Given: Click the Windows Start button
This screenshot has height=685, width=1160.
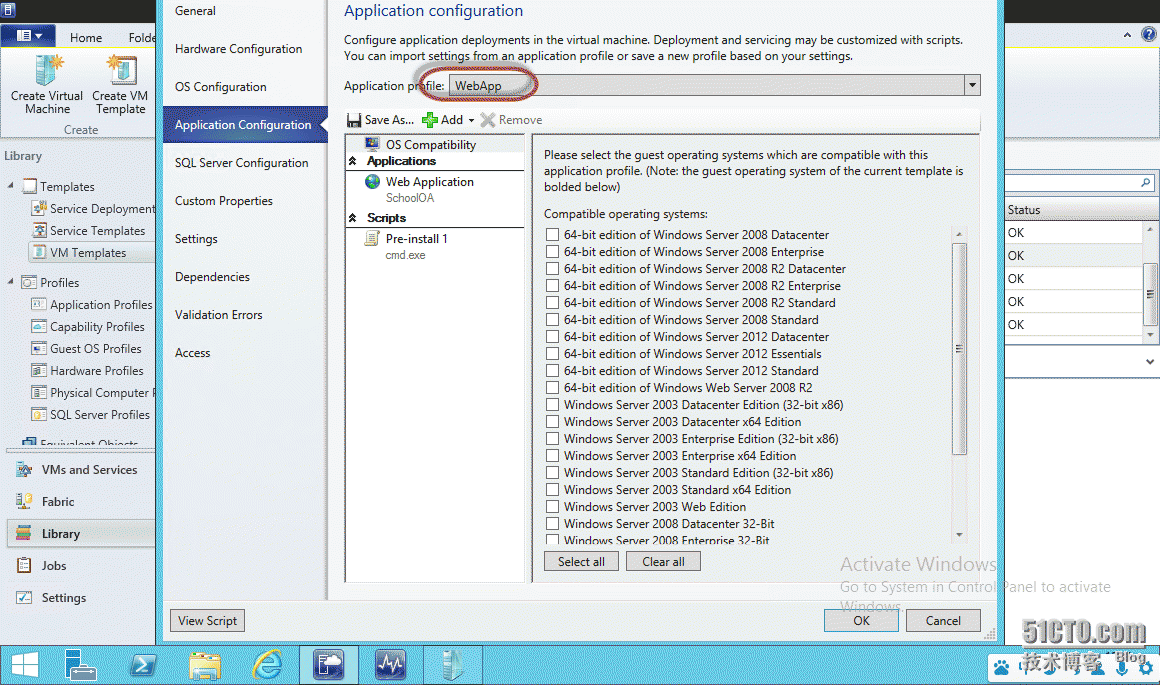Looking at the screenshot, I should tap(25, 664).
